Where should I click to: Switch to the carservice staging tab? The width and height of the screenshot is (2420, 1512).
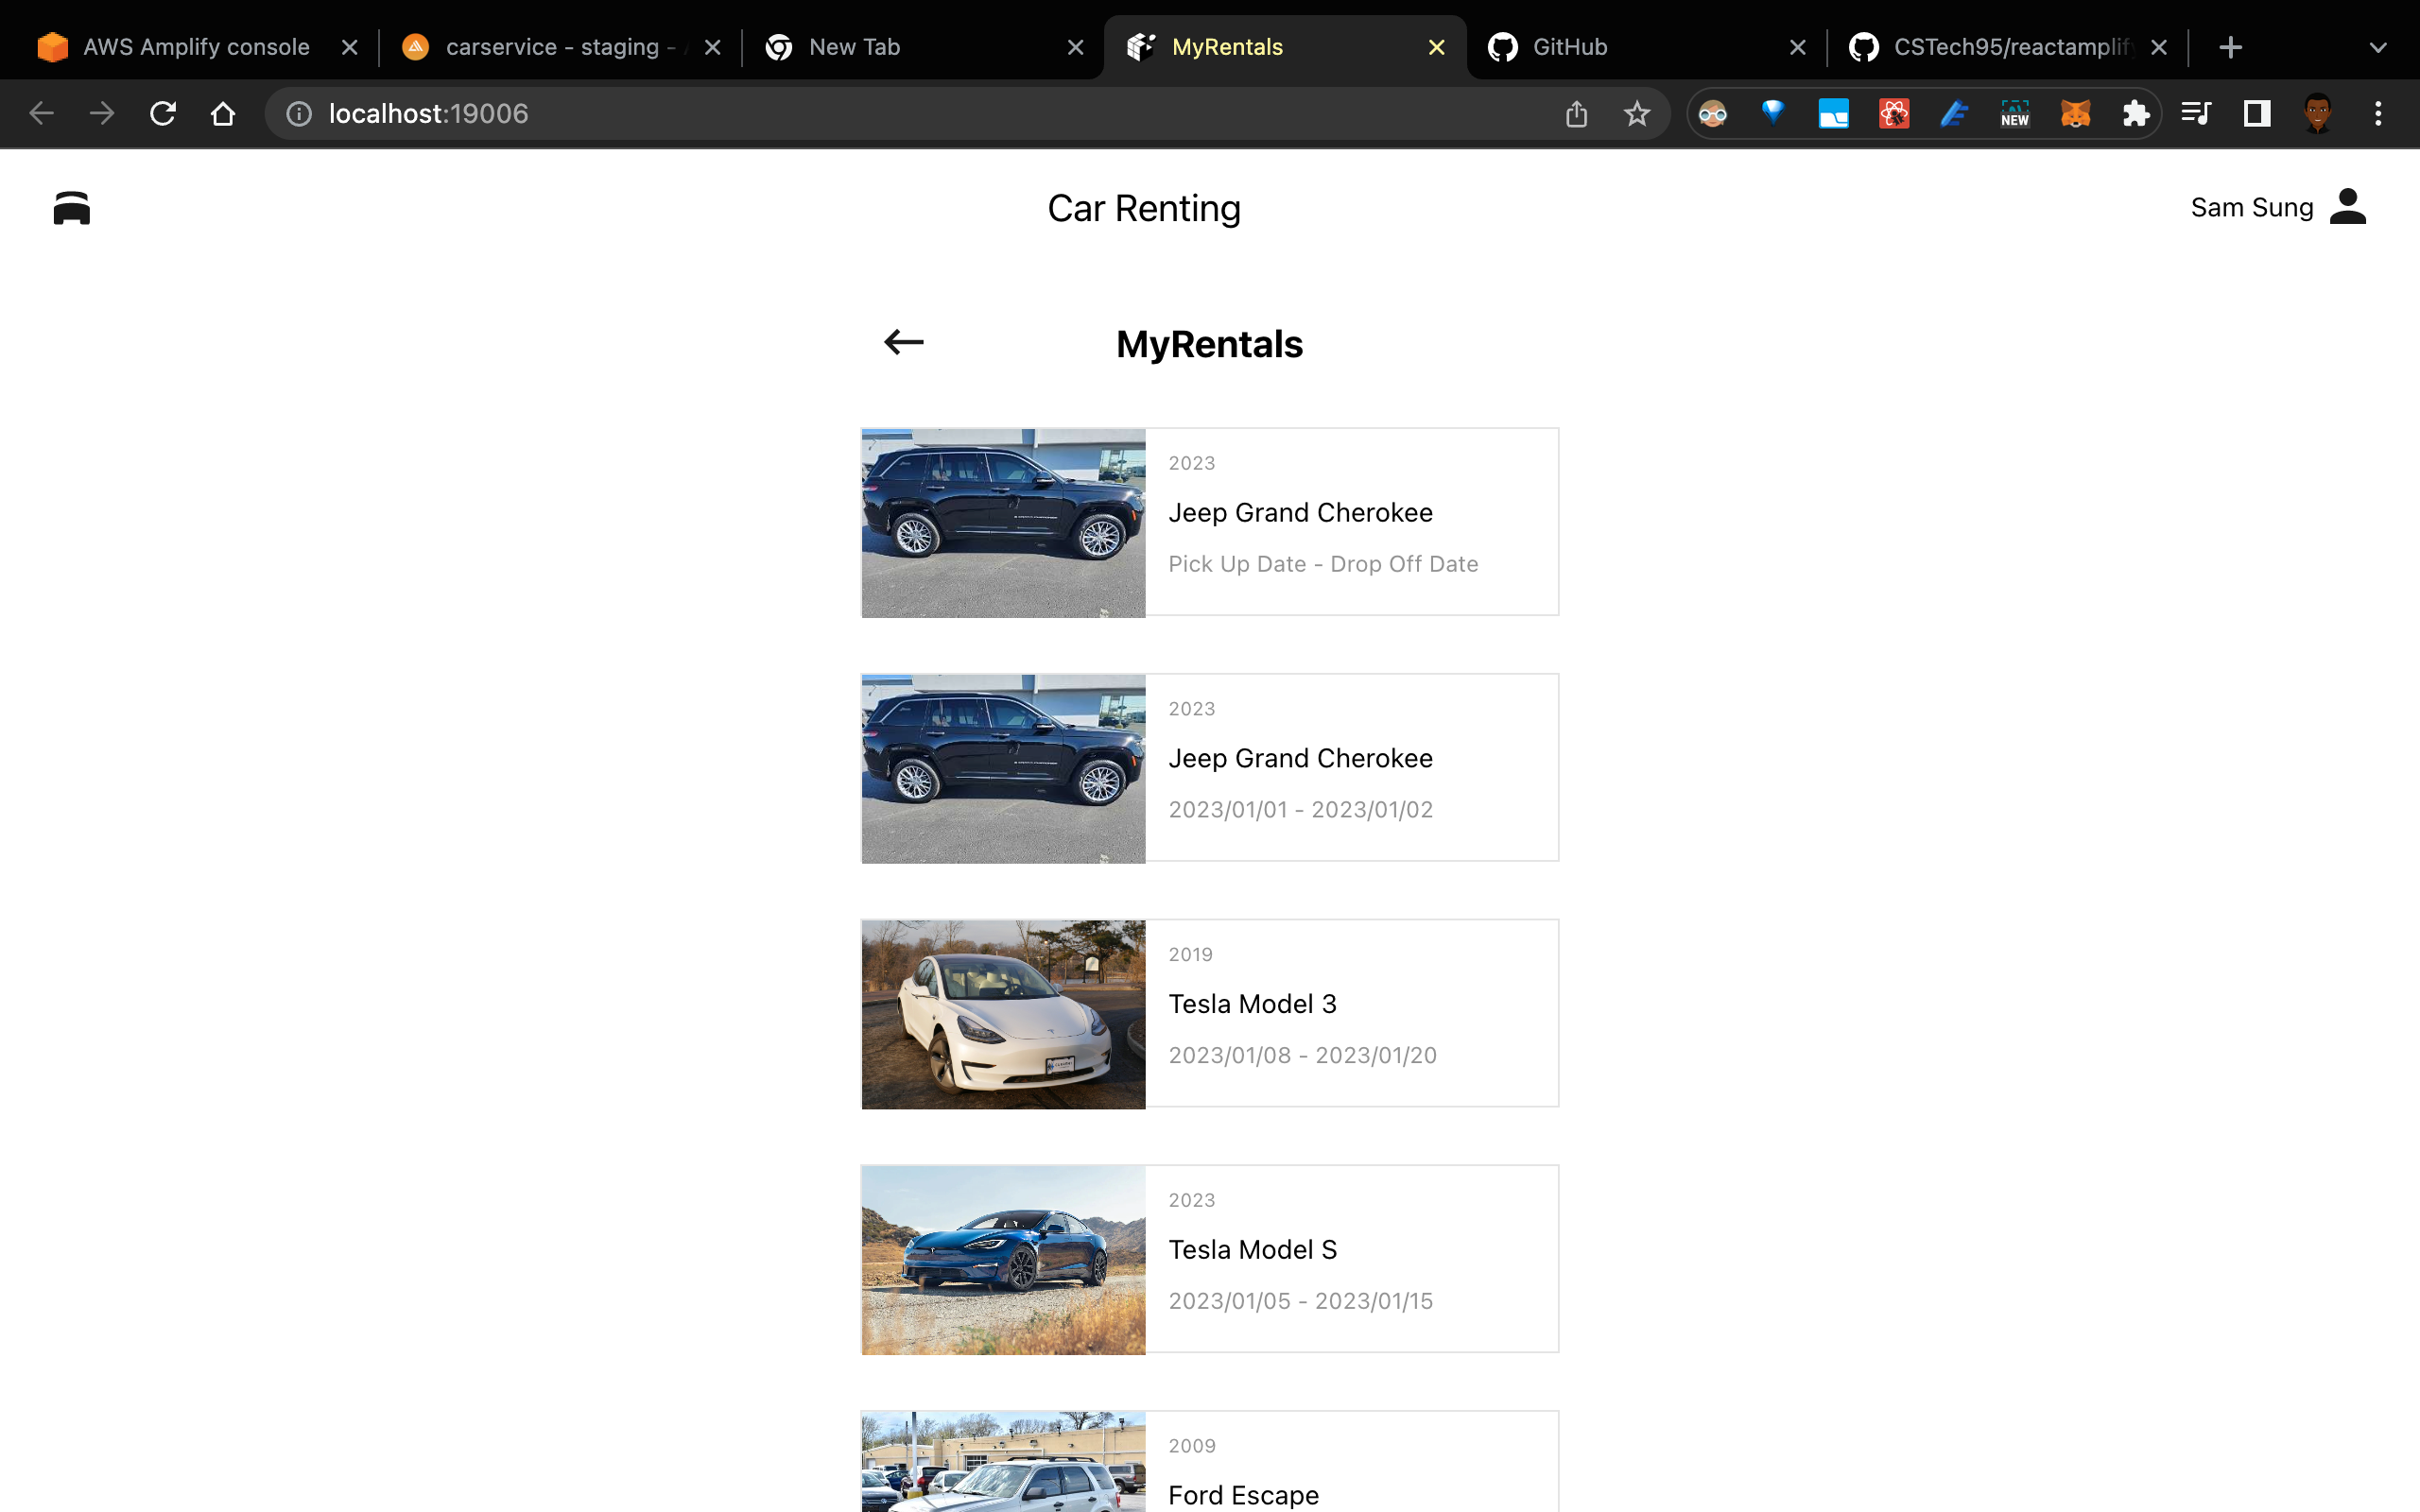pos(555,47)
